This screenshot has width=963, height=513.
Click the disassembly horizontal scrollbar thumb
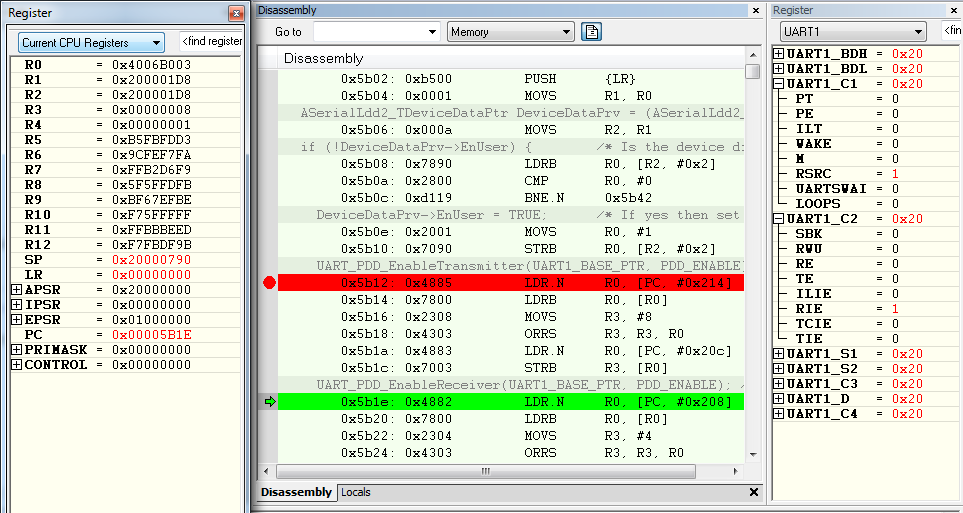click(x=486, y=471)
